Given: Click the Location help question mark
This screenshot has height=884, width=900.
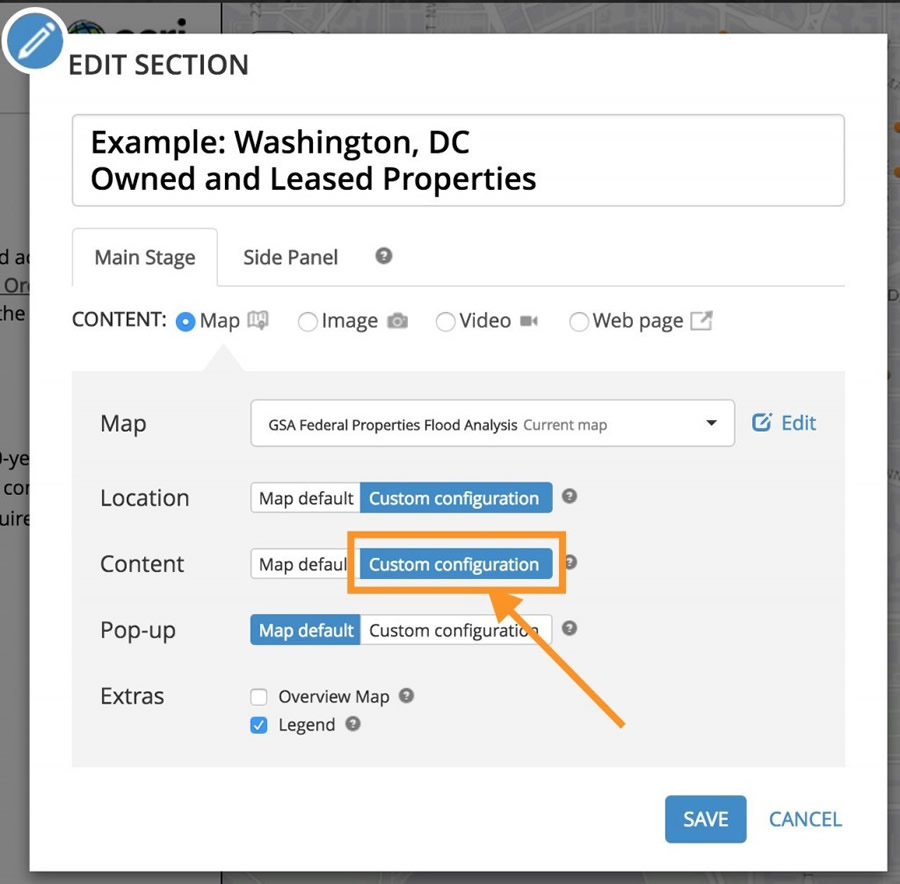Looking at the screenshot, I should 569,496.
